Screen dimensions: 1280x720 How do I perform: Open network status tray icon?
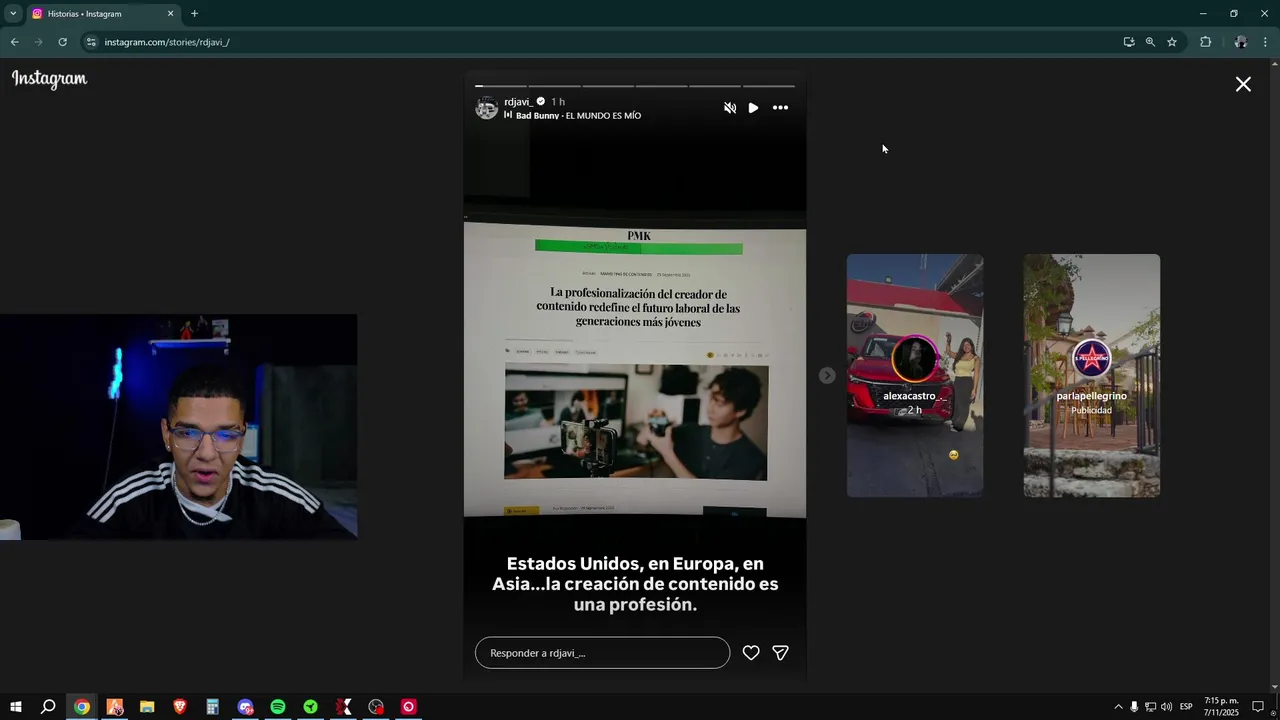coord(1150,707)
